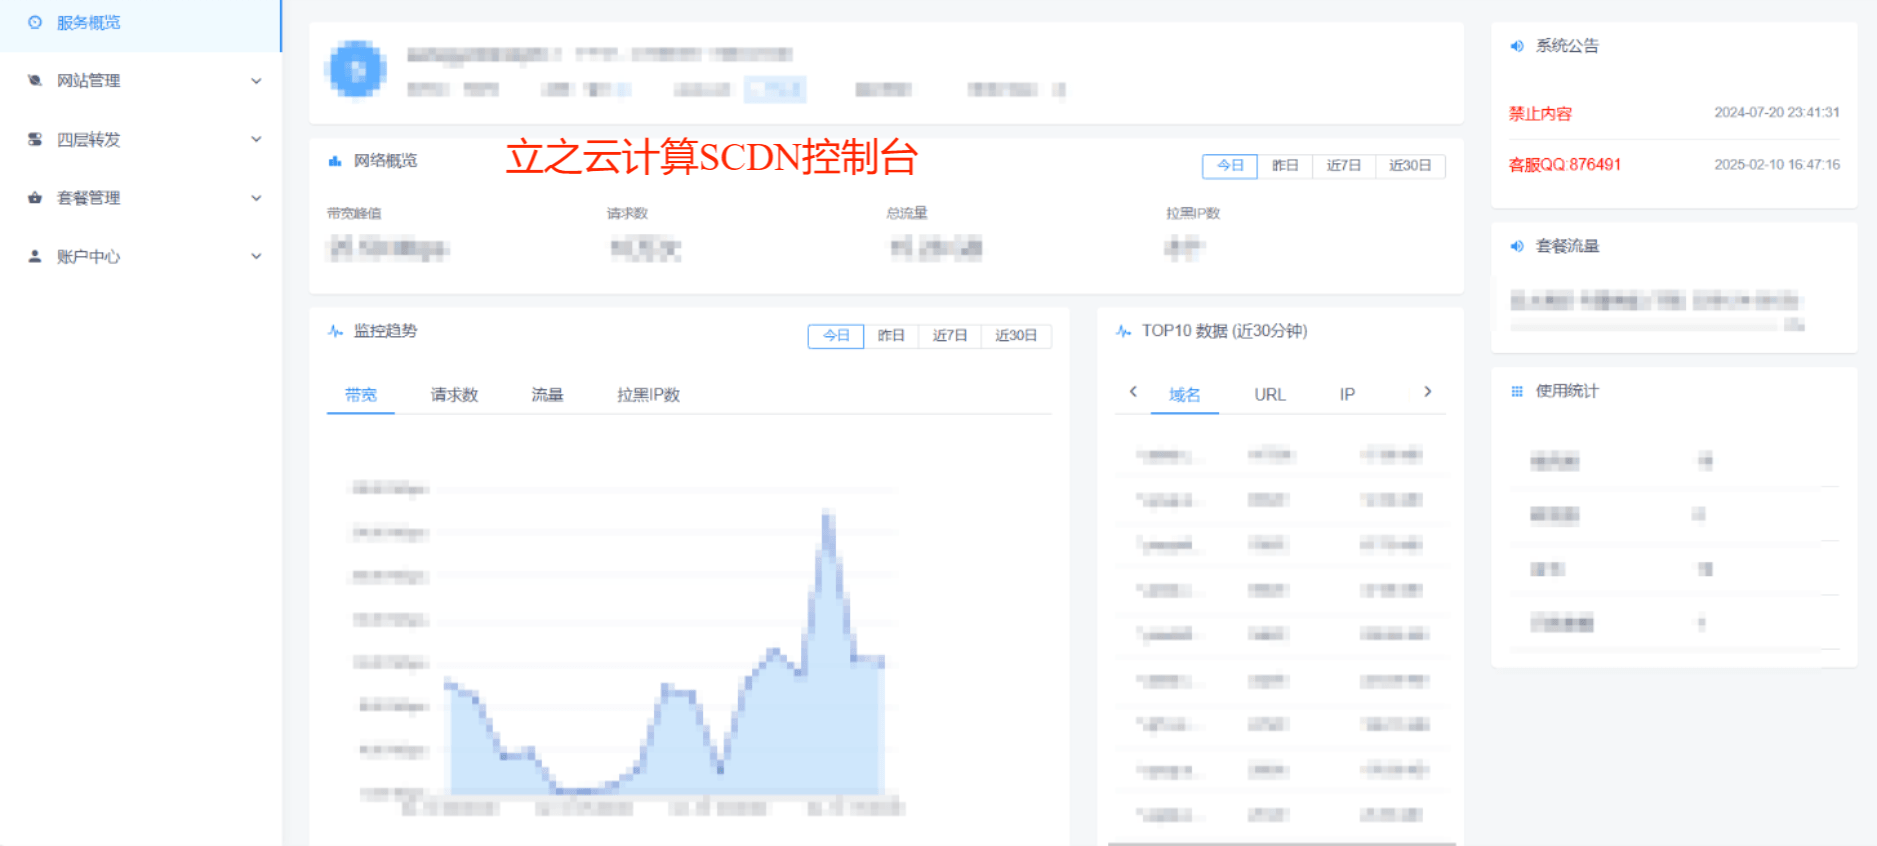Click the 总流量 label
The height and width of the screenshot is (846, 1877).
point(907,213)
